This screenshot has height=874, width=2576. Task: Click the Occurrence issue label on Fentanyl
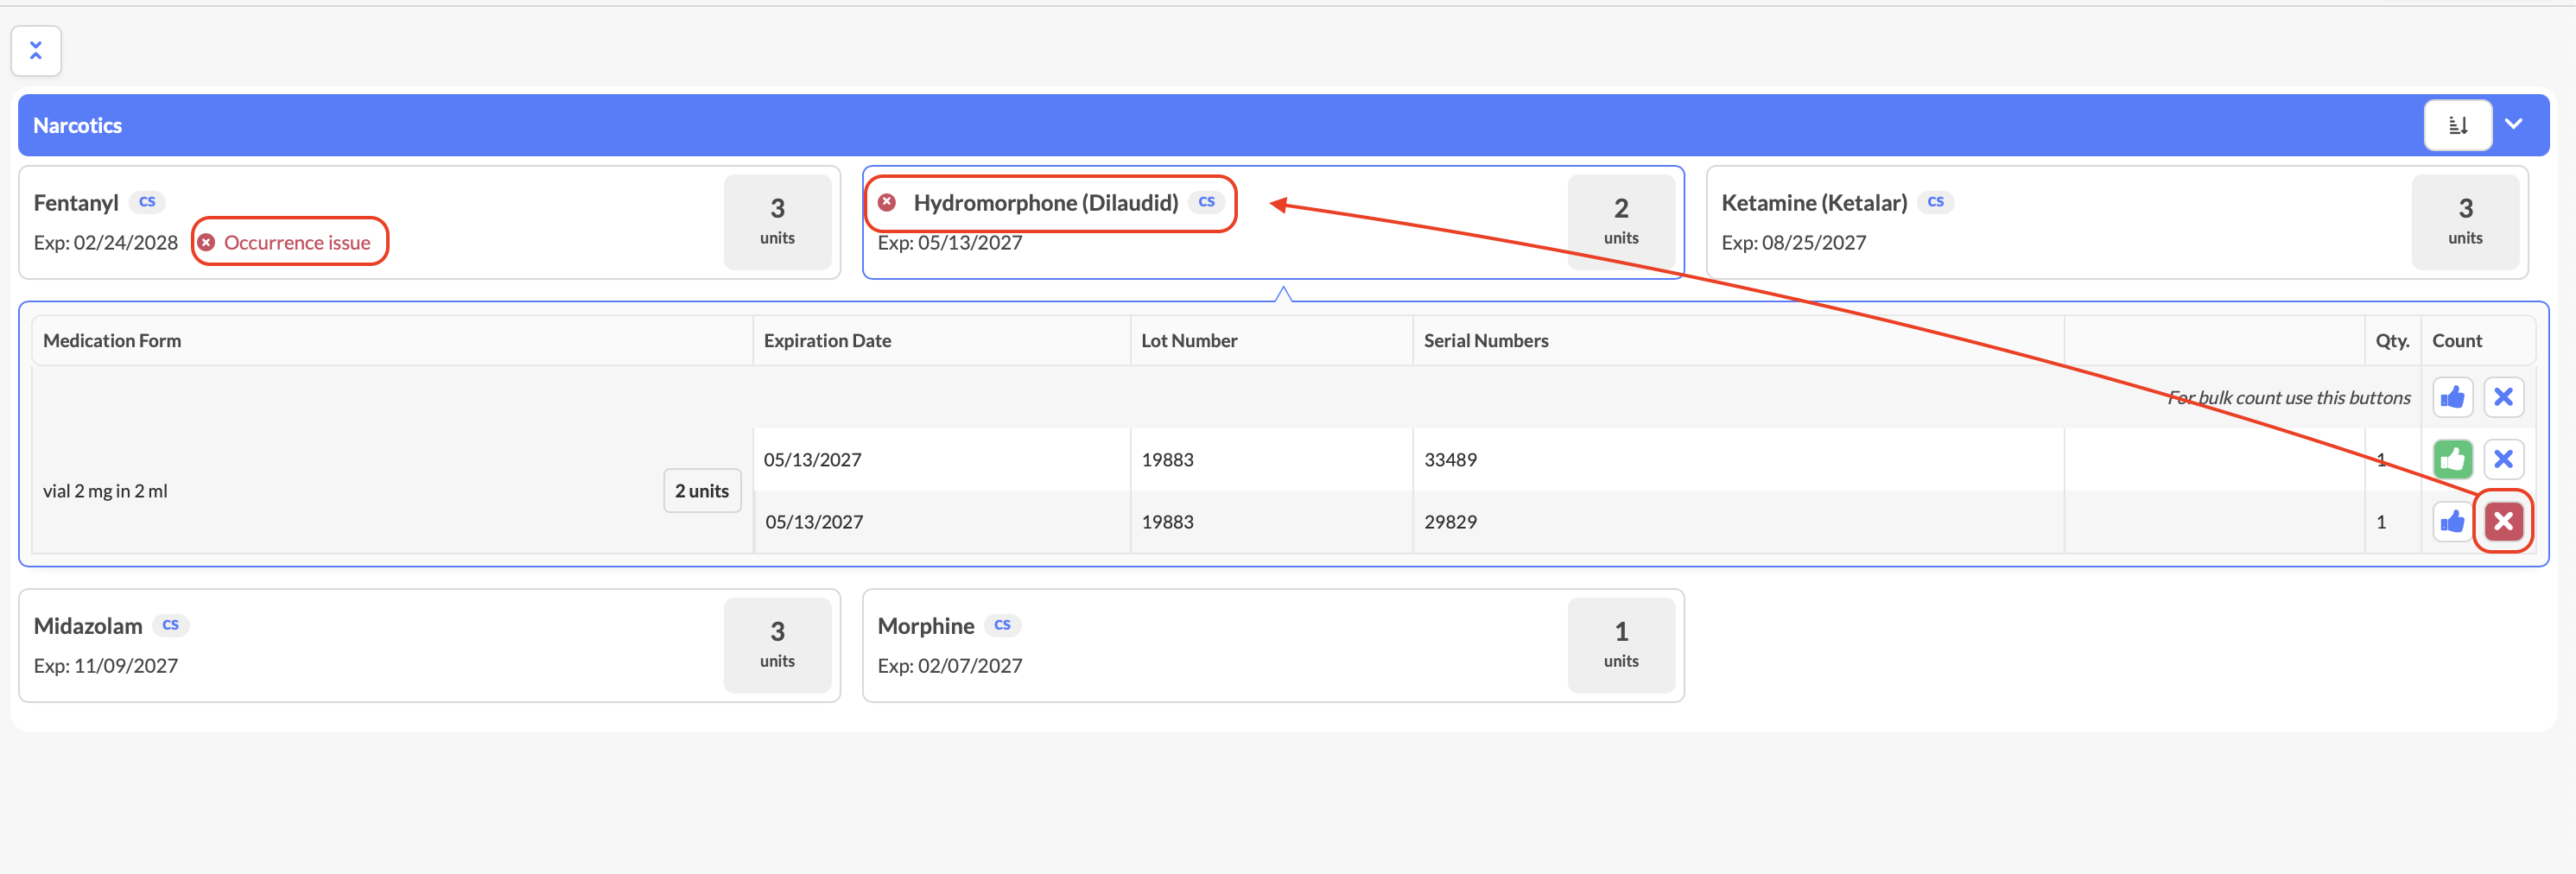(296, 242)
